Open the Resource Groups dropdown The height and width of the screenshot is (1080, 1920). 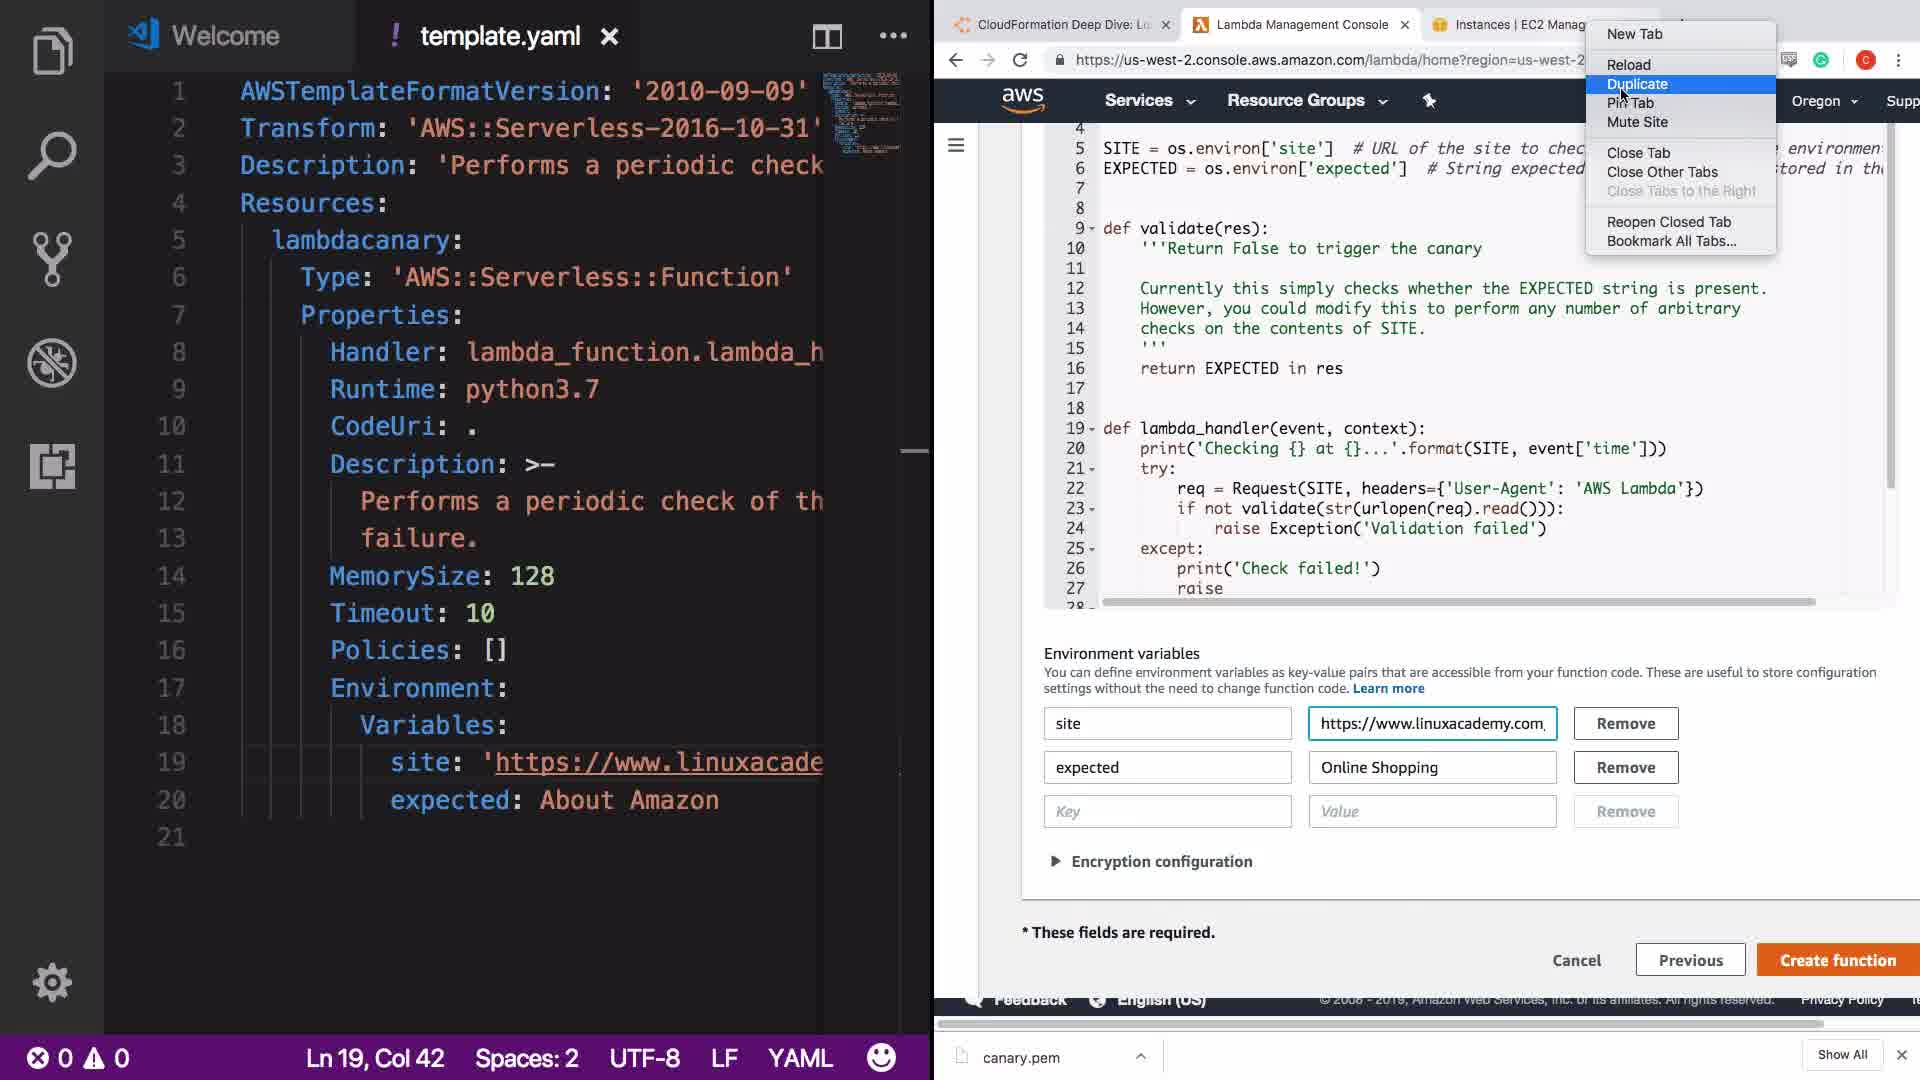pyautogui.click(x=1306, y=101)
